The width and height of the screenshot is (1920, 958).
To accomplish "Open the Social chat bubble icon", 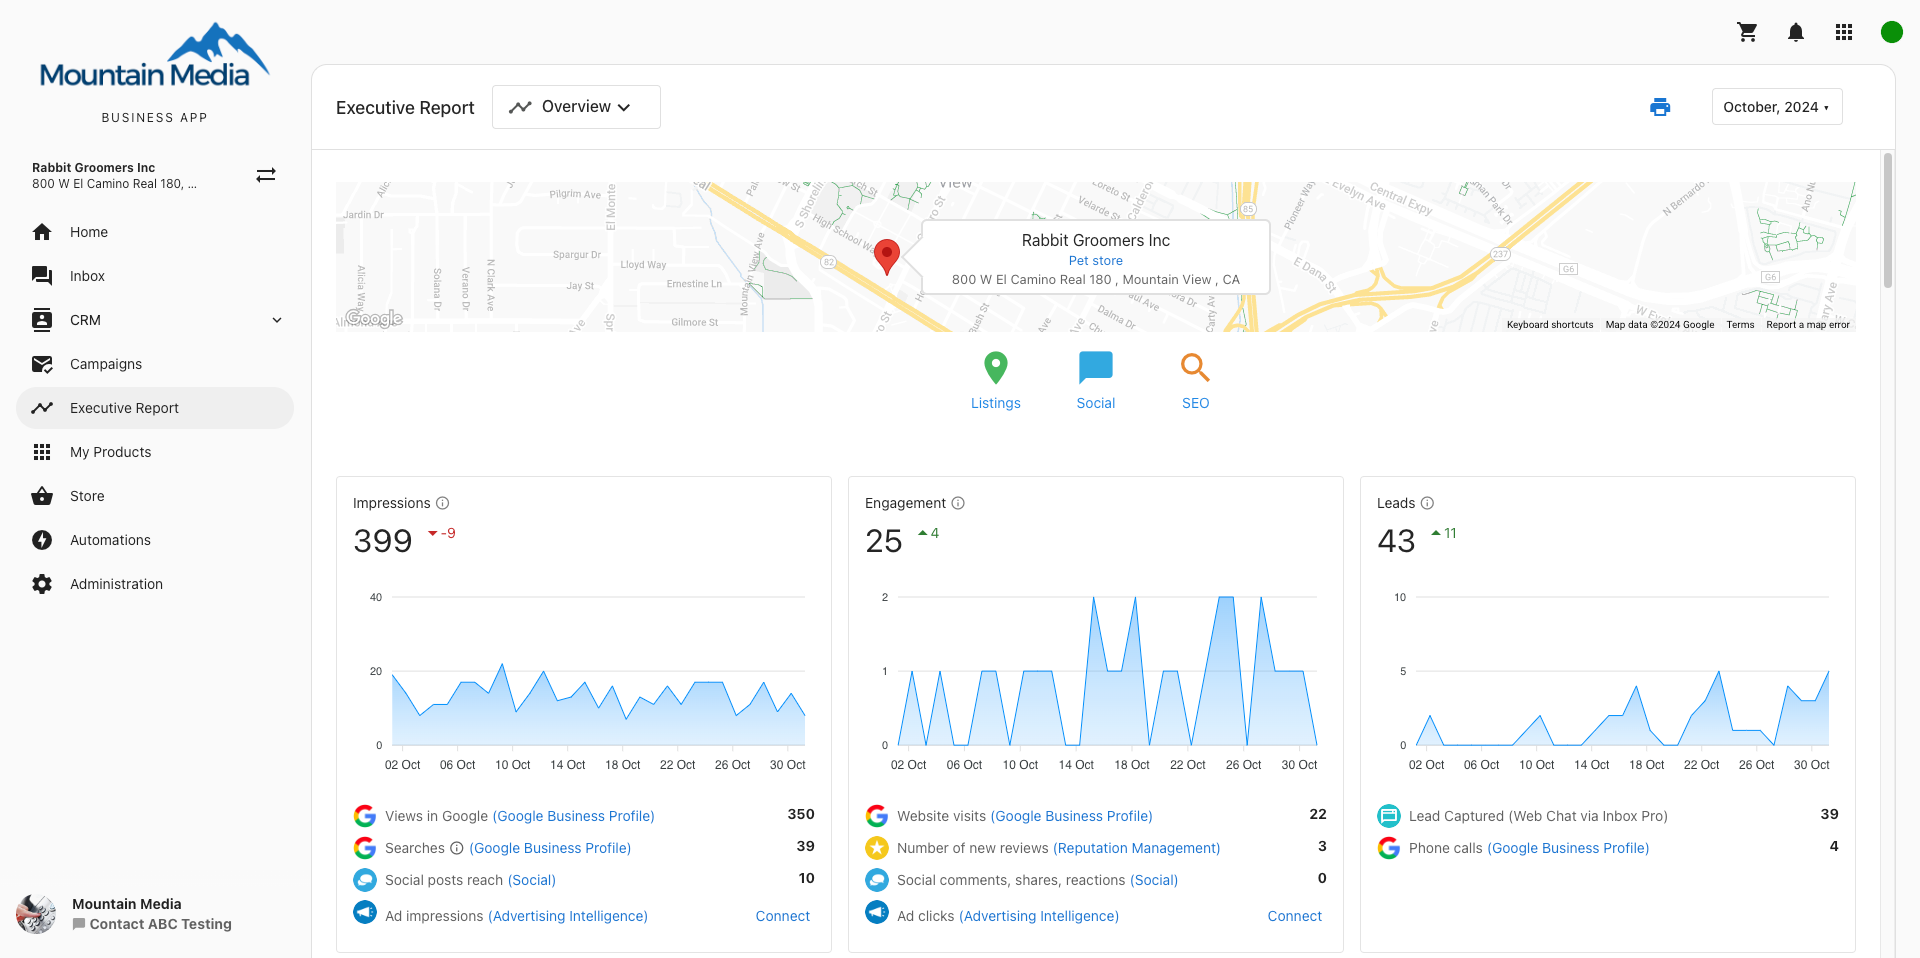I will pyautogui.click(x=1095, y=368).
